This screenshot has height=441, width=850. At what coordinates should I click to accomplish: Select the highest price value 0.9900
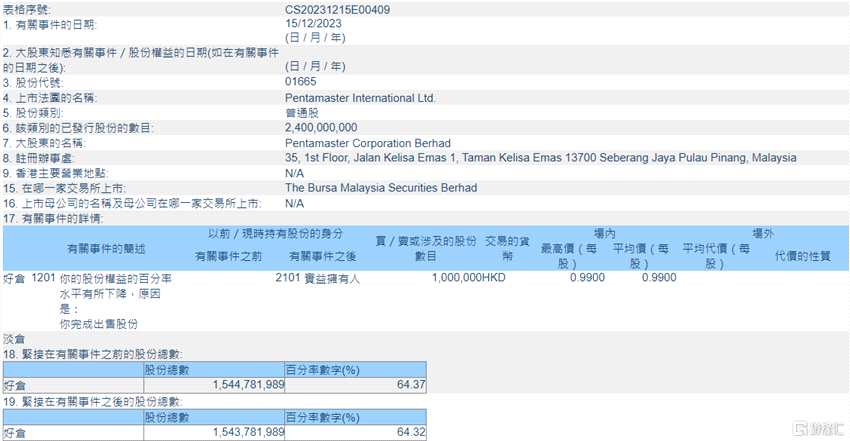588,278
